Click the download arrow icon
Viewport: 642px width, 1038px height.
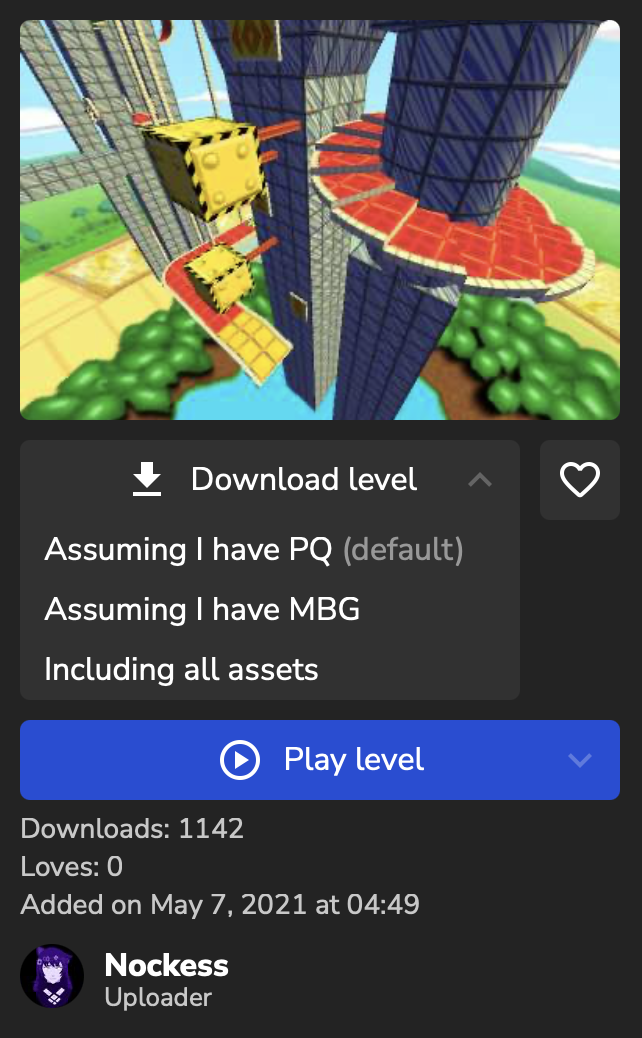[147, 479]
